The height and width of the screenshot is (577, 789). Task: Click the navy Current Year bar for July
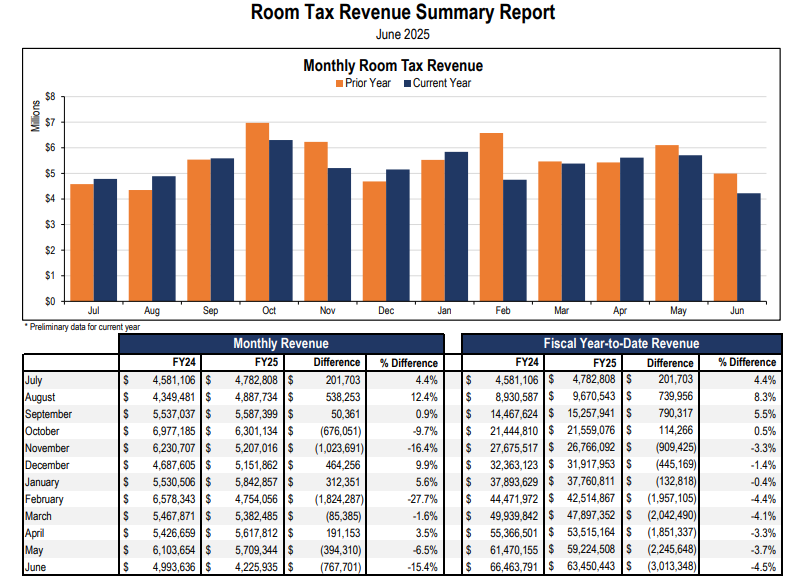[x=105, y=239]
